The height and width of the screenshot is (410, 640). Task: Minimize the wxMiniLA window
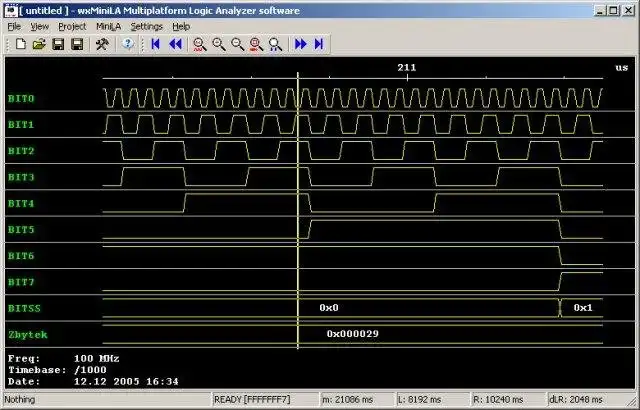coord(600,11)
